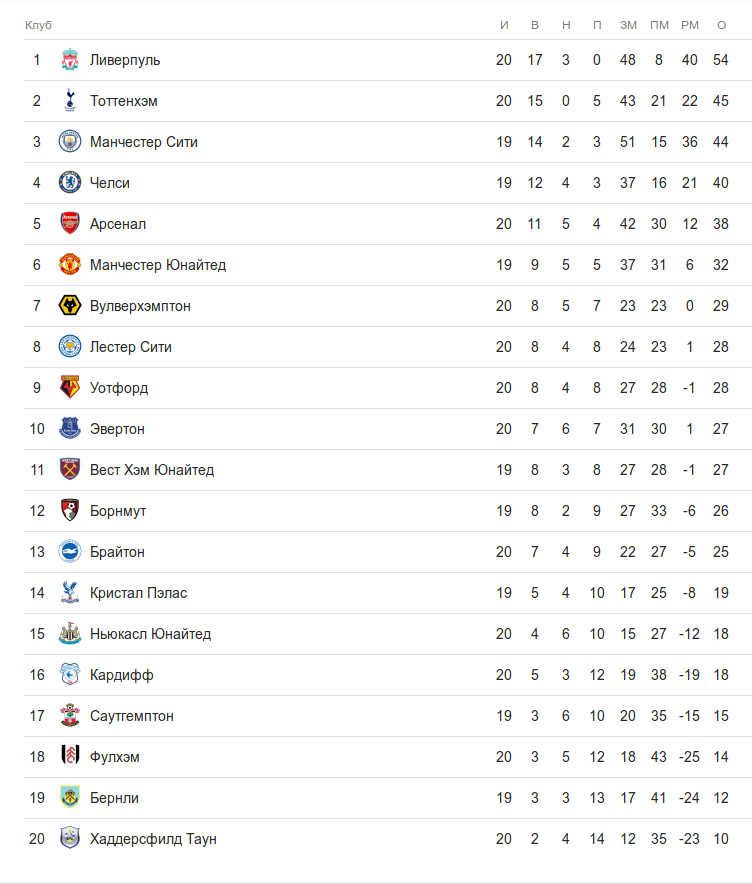Click the Everton club crest icon
The image size is (752, 884).
click(69, 429)
